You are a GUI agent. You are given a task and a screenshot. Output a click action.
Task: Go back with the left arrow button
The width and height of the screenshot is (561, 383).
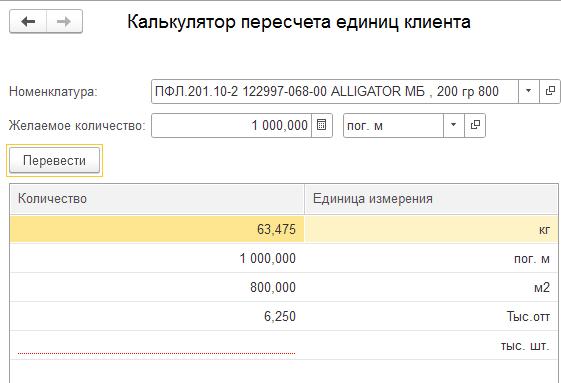(28, 21)
